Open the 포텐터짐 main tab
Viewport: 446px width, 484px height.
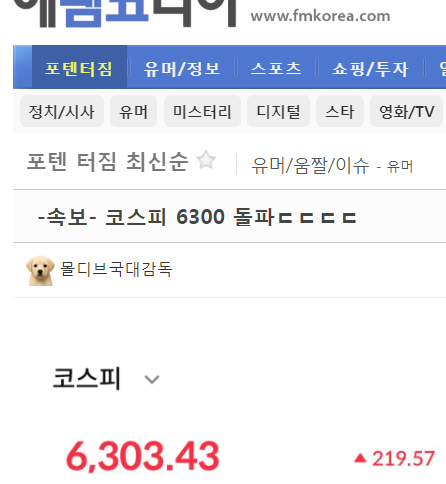click(x=79, y=67)
